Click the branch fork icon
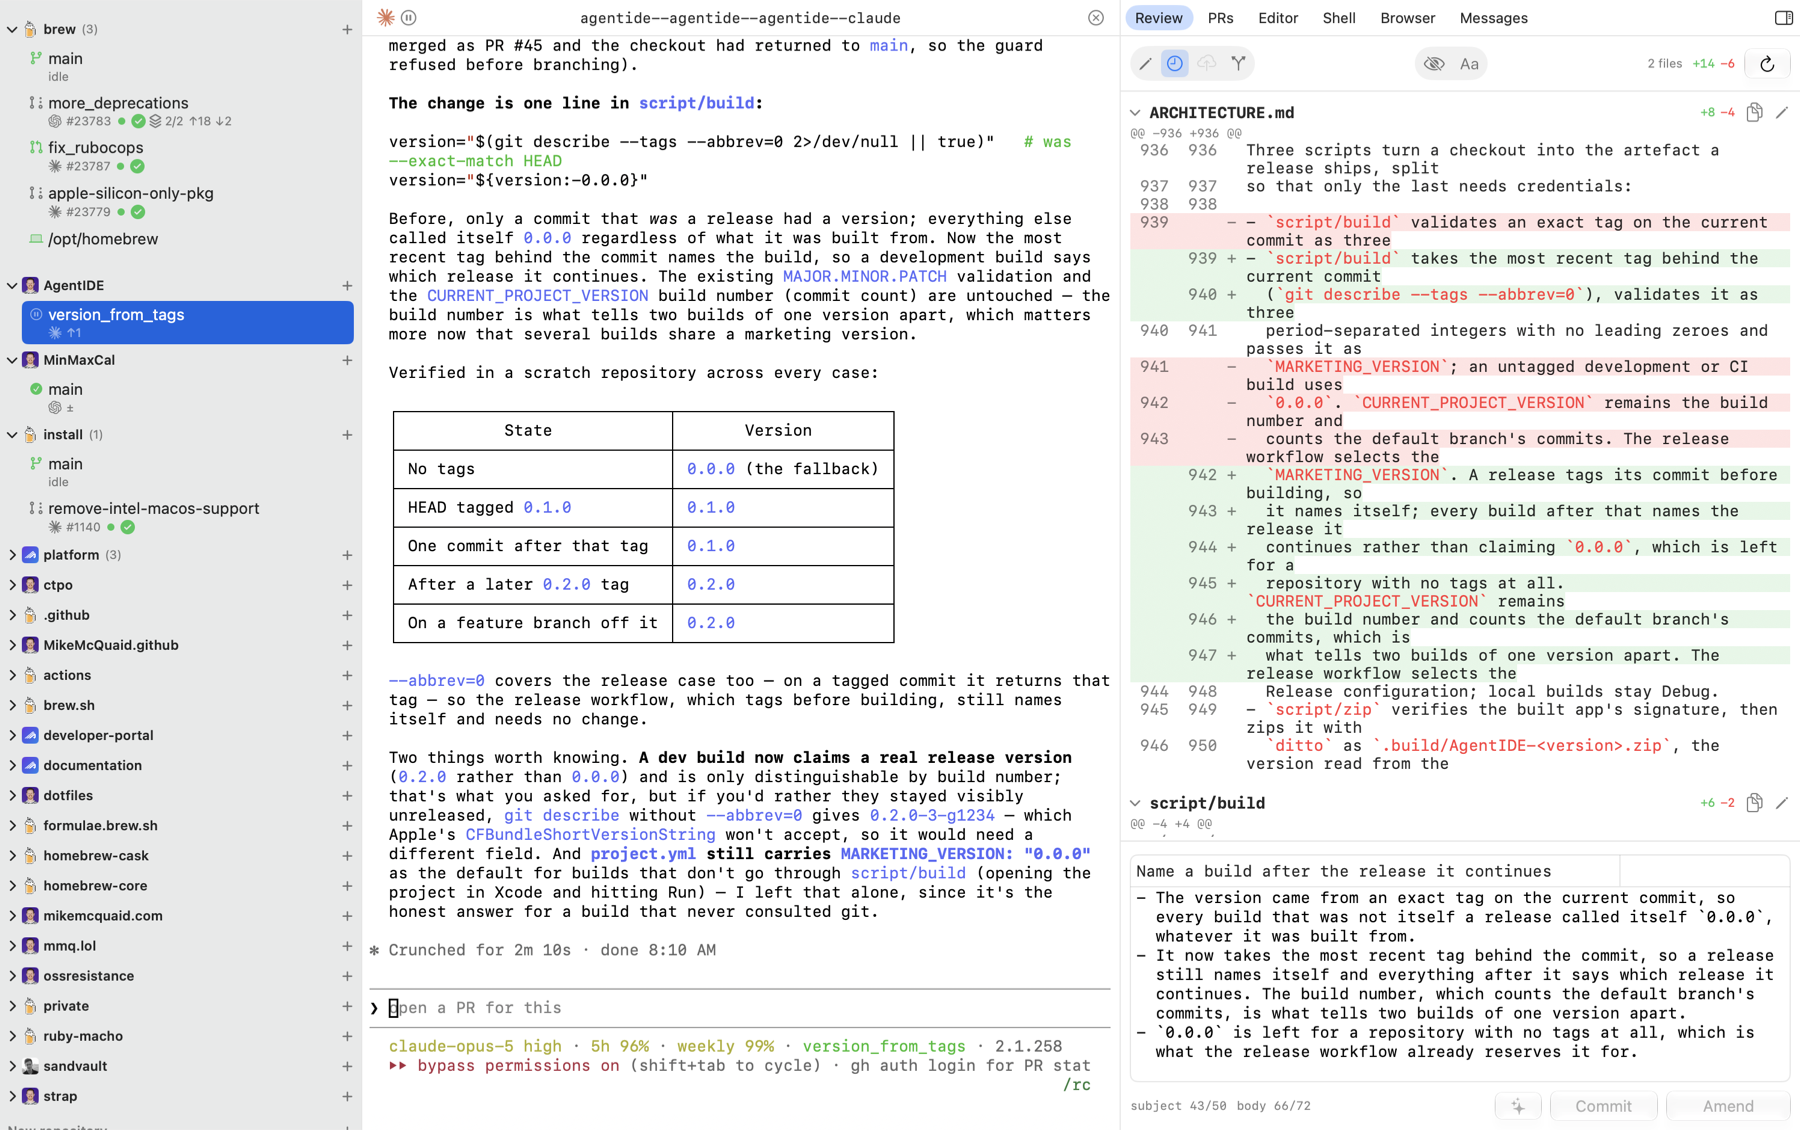Screen dimensions: 1800x1130 tap(1239, 64)
